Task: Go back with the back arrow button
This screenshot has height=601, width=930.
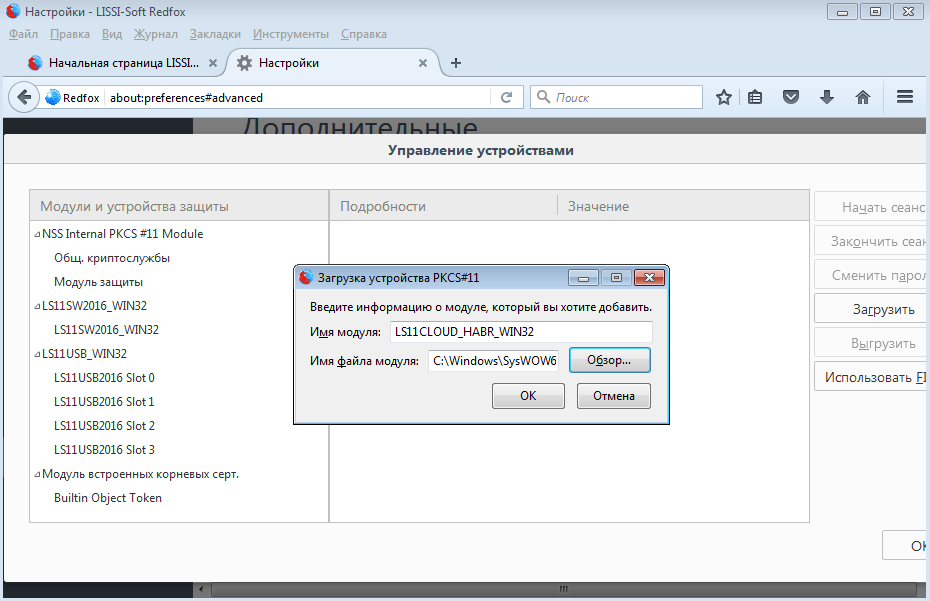Action: (24, 97)
